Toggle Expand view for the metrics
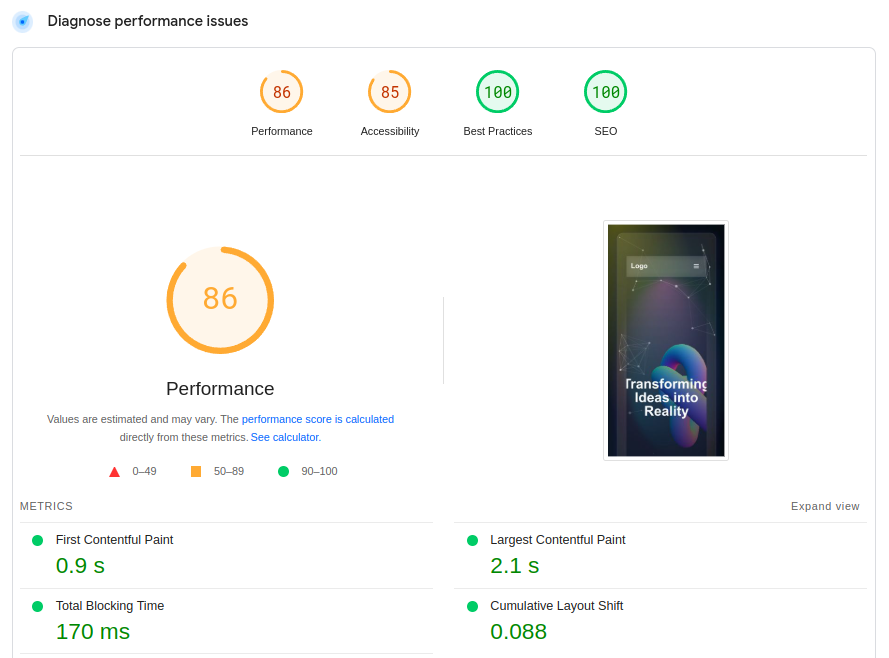889x658 pixels. coord(825,506)
